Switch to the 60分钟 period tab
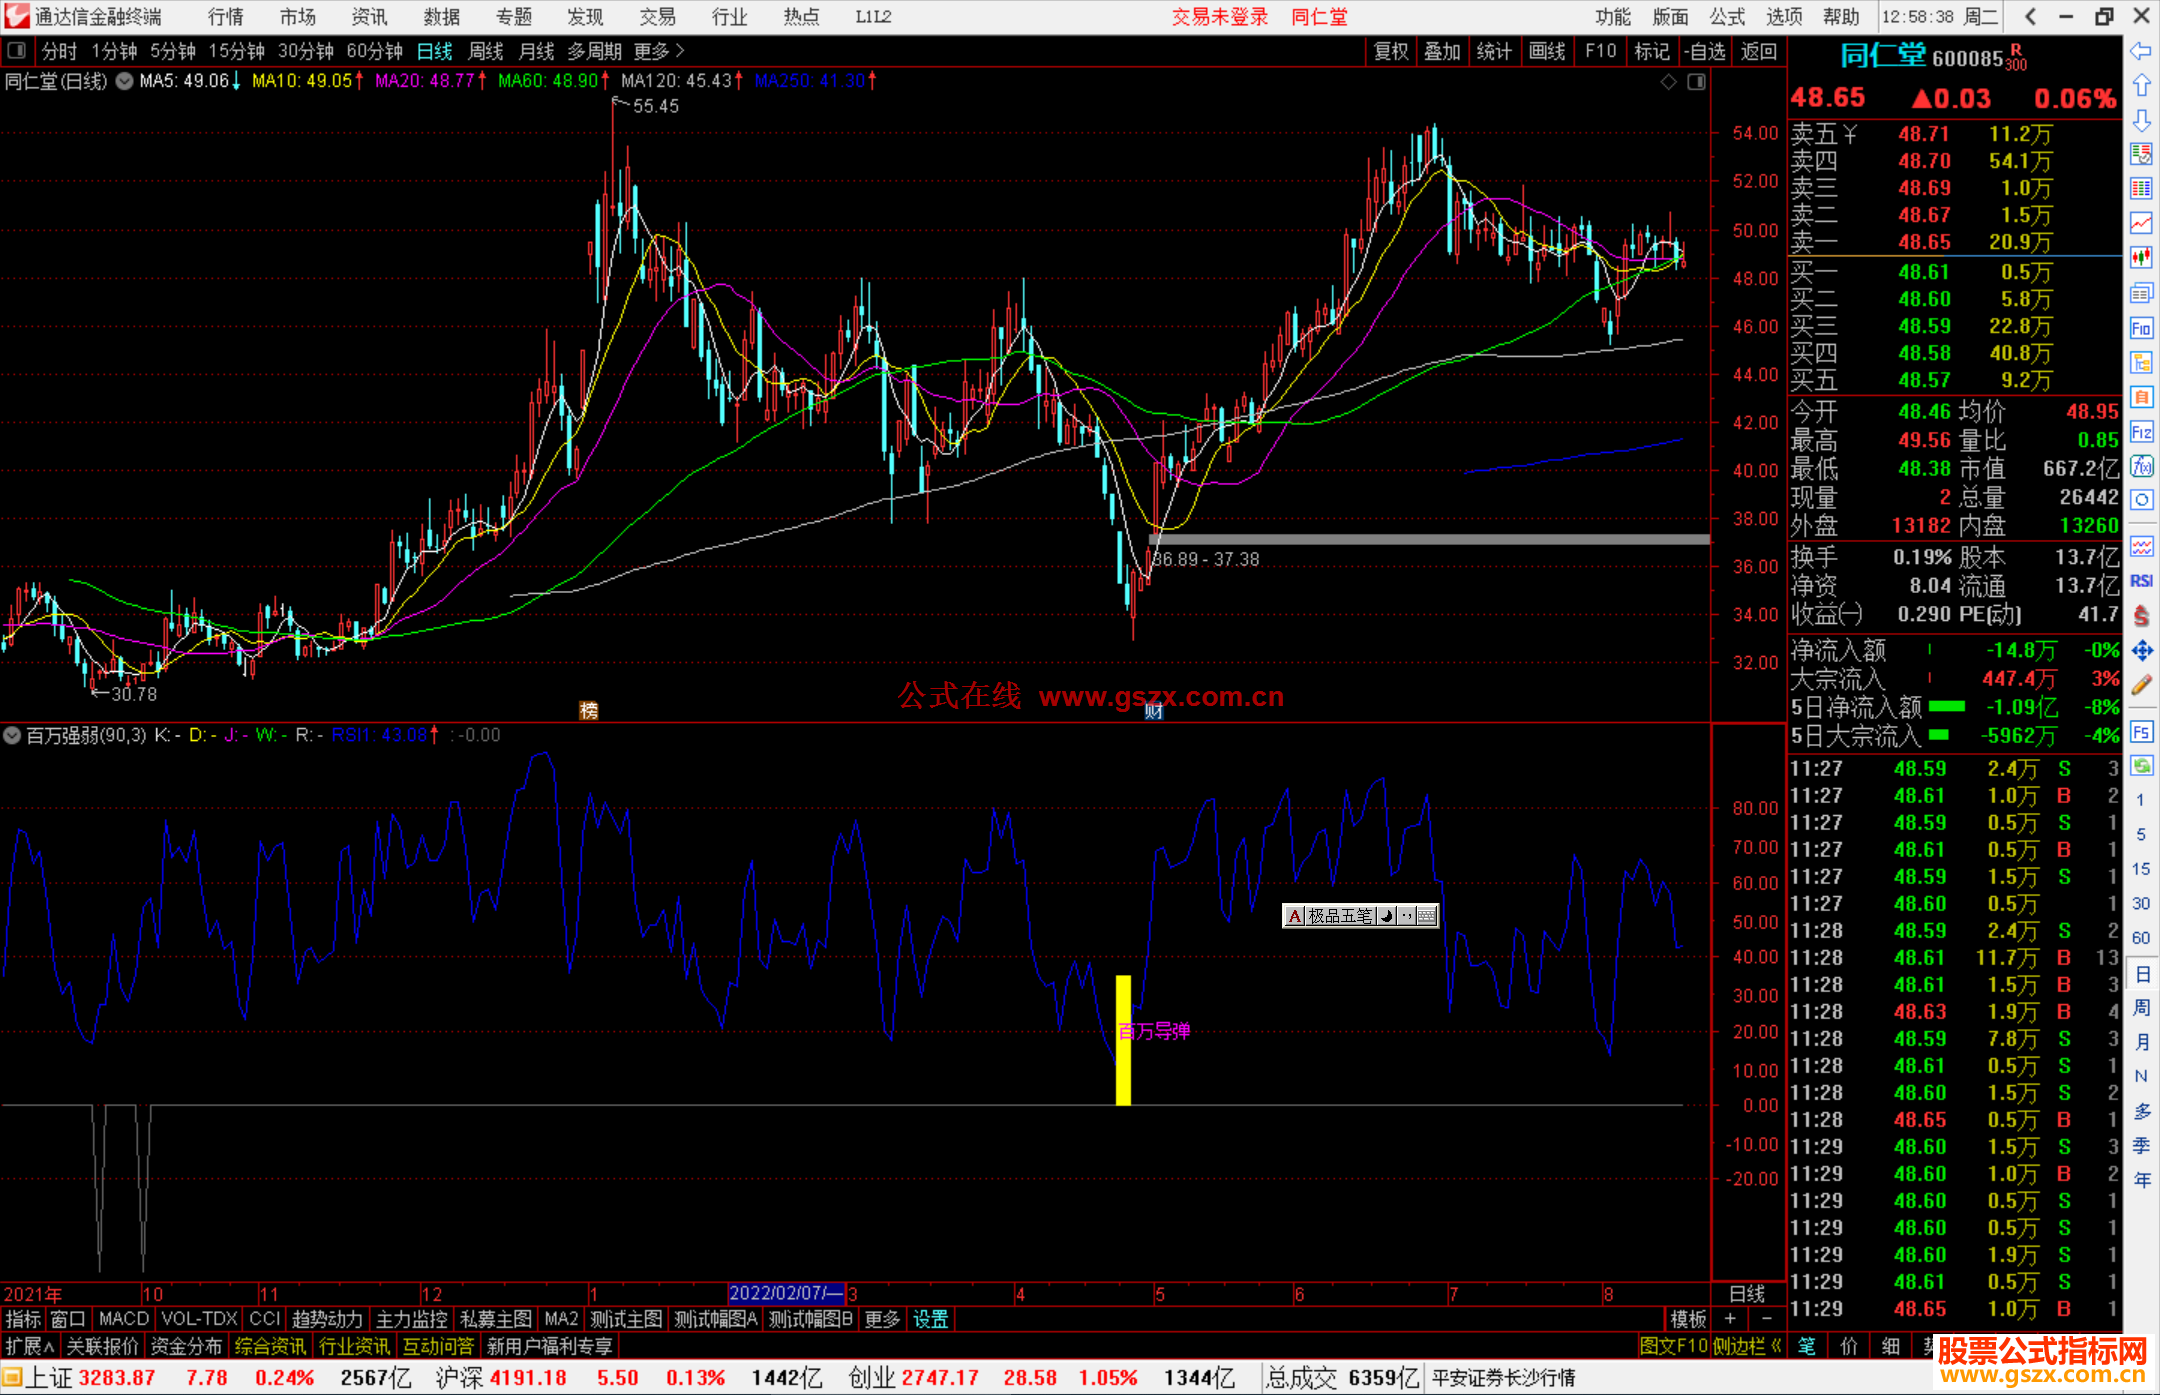 (x=374, y=51)
